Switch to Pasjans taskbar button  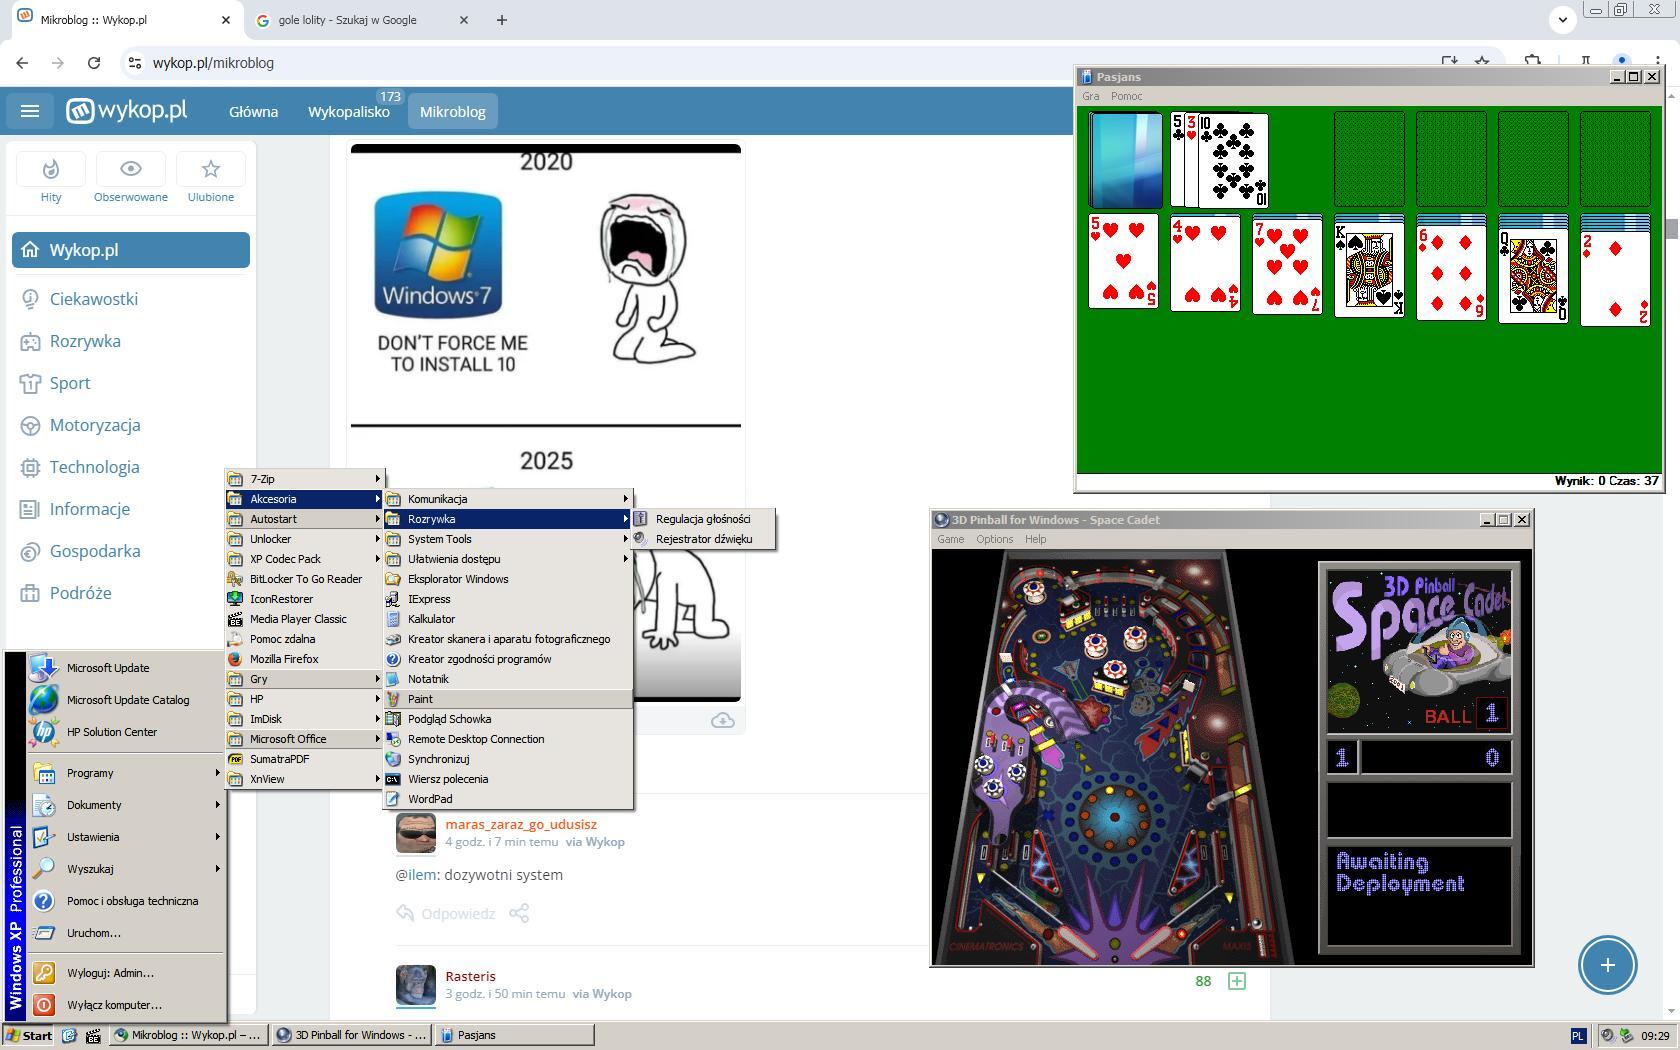pyautogui.click(x=514, y=1035)
